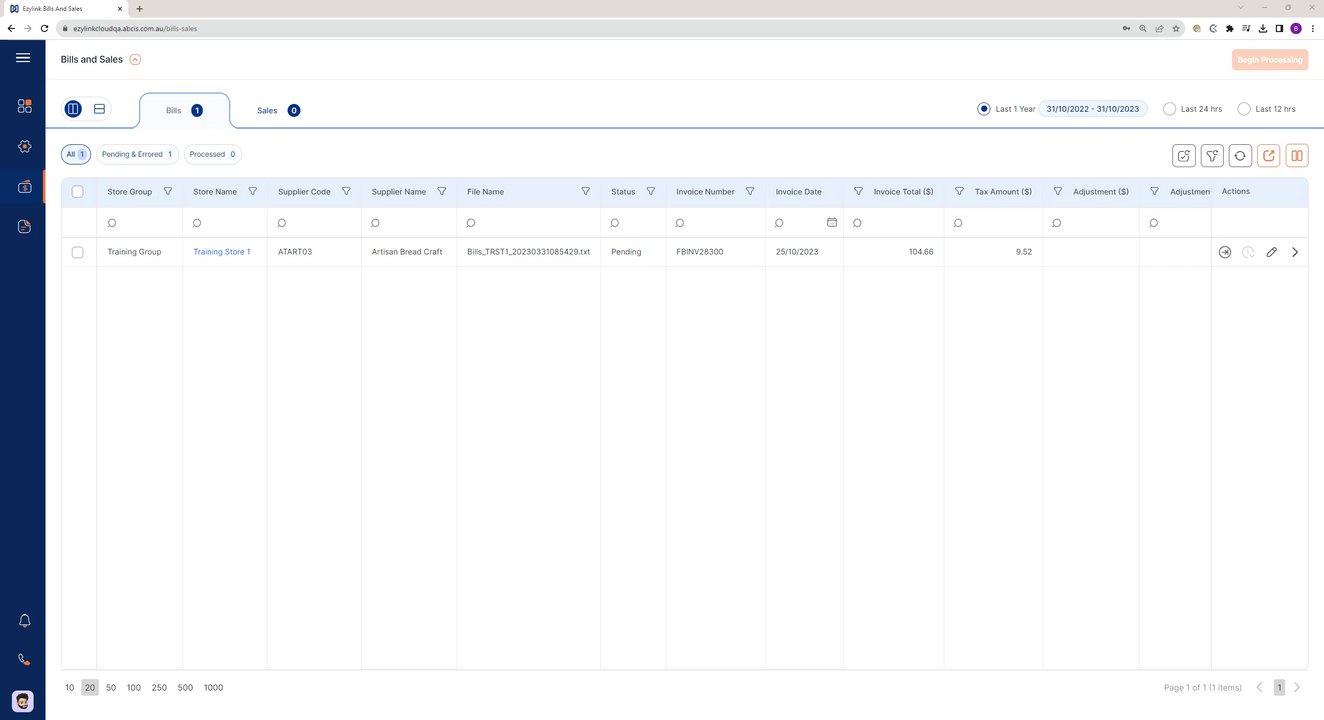The image size is (1324, 720).
Task: Open the settings gear in sidebar
Action: tap(24, 146)
